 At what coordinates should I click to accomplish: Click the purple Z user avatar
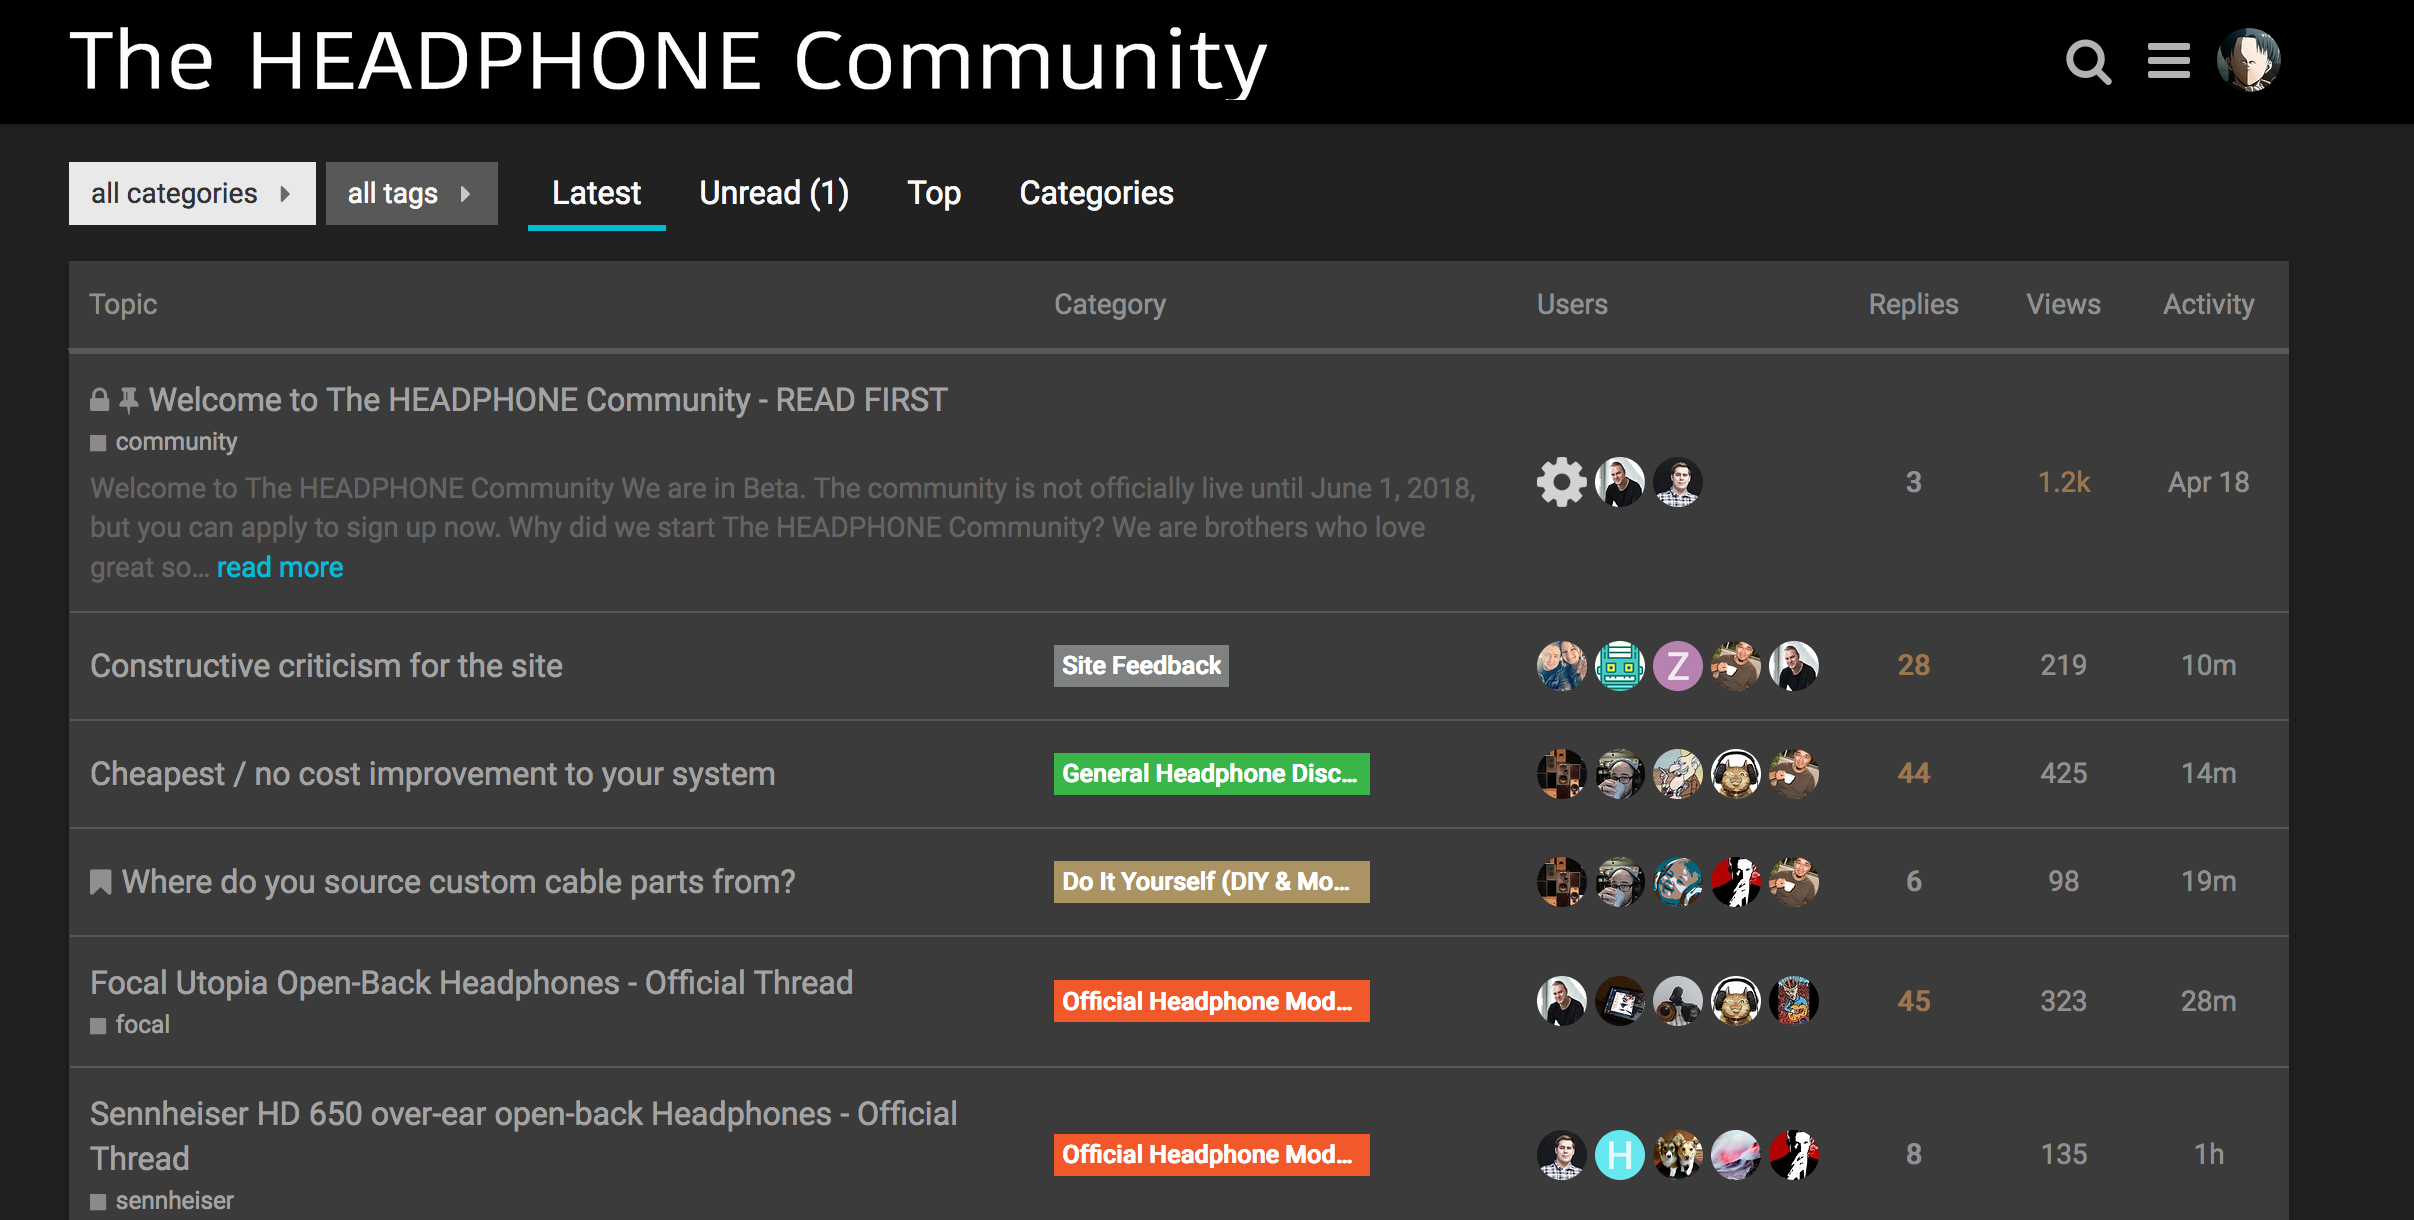[1677, 666]
